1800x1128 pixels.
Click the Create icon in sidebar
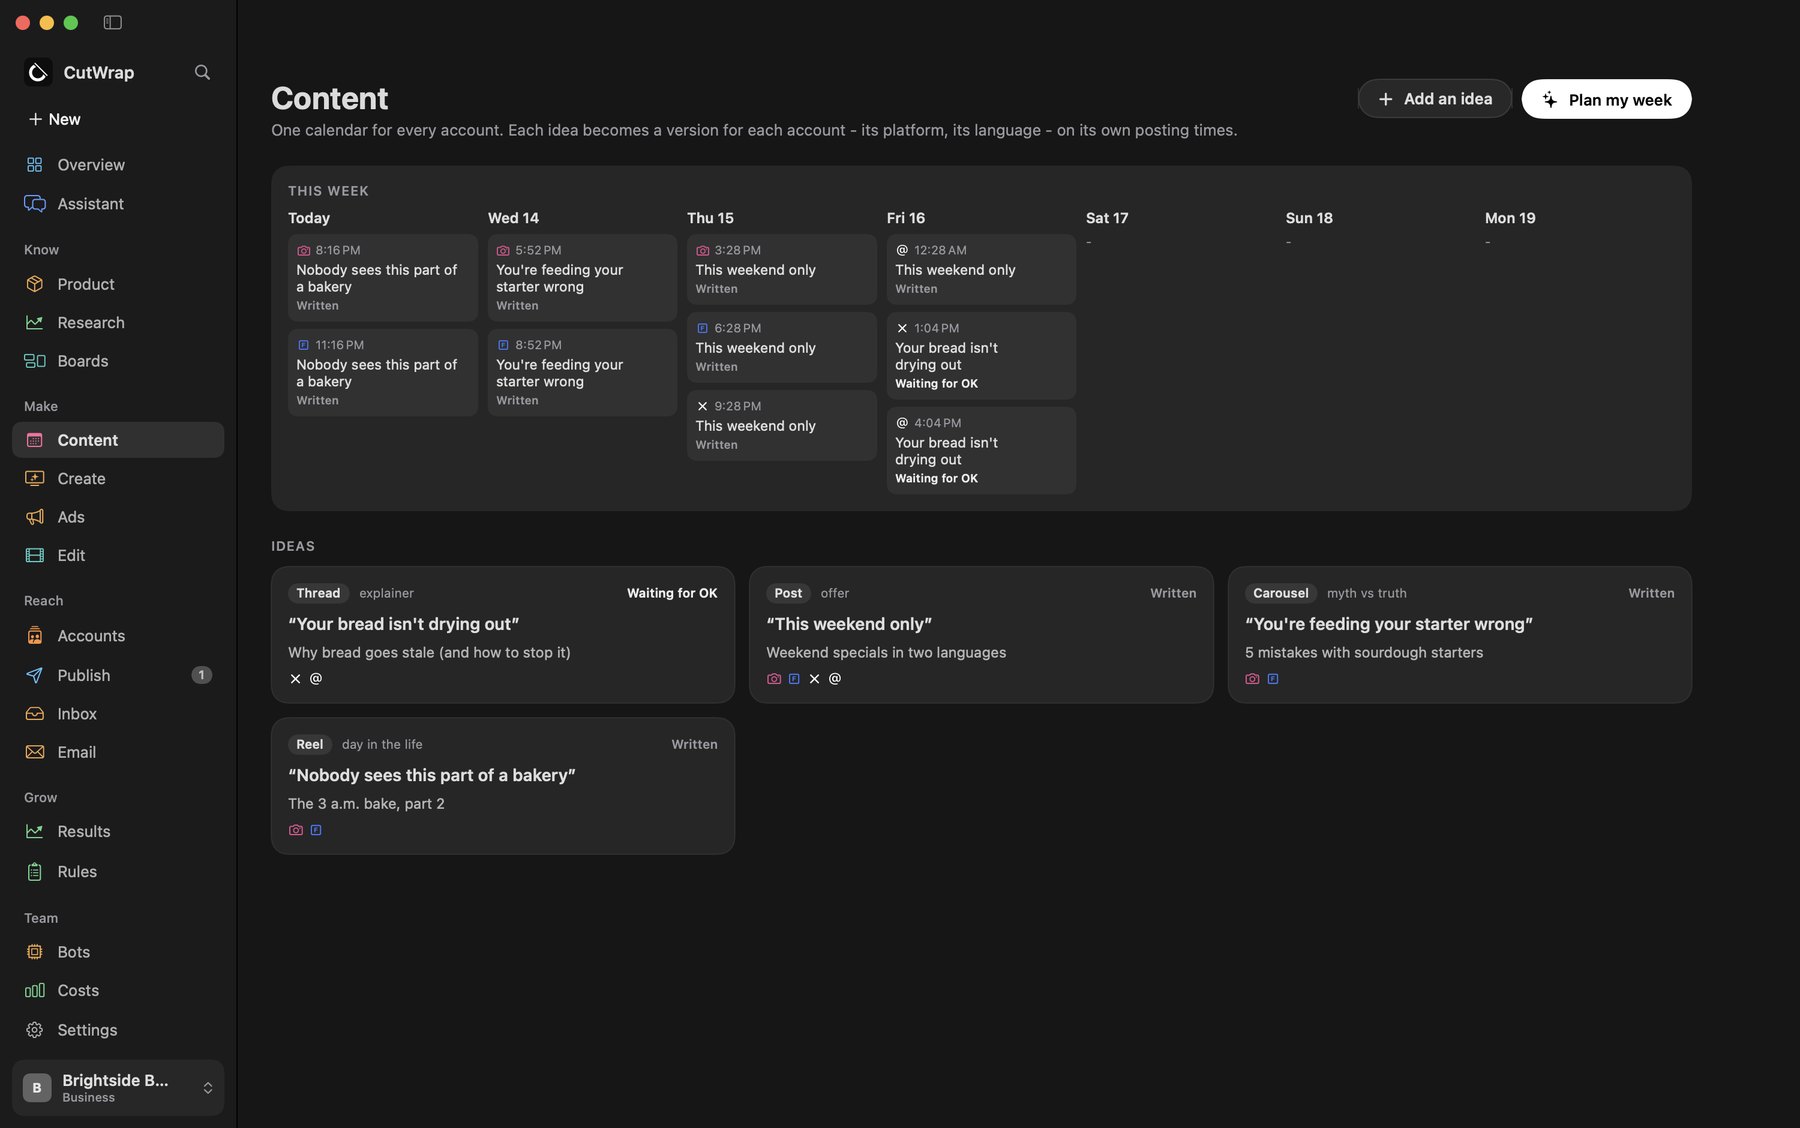[35, 479]
